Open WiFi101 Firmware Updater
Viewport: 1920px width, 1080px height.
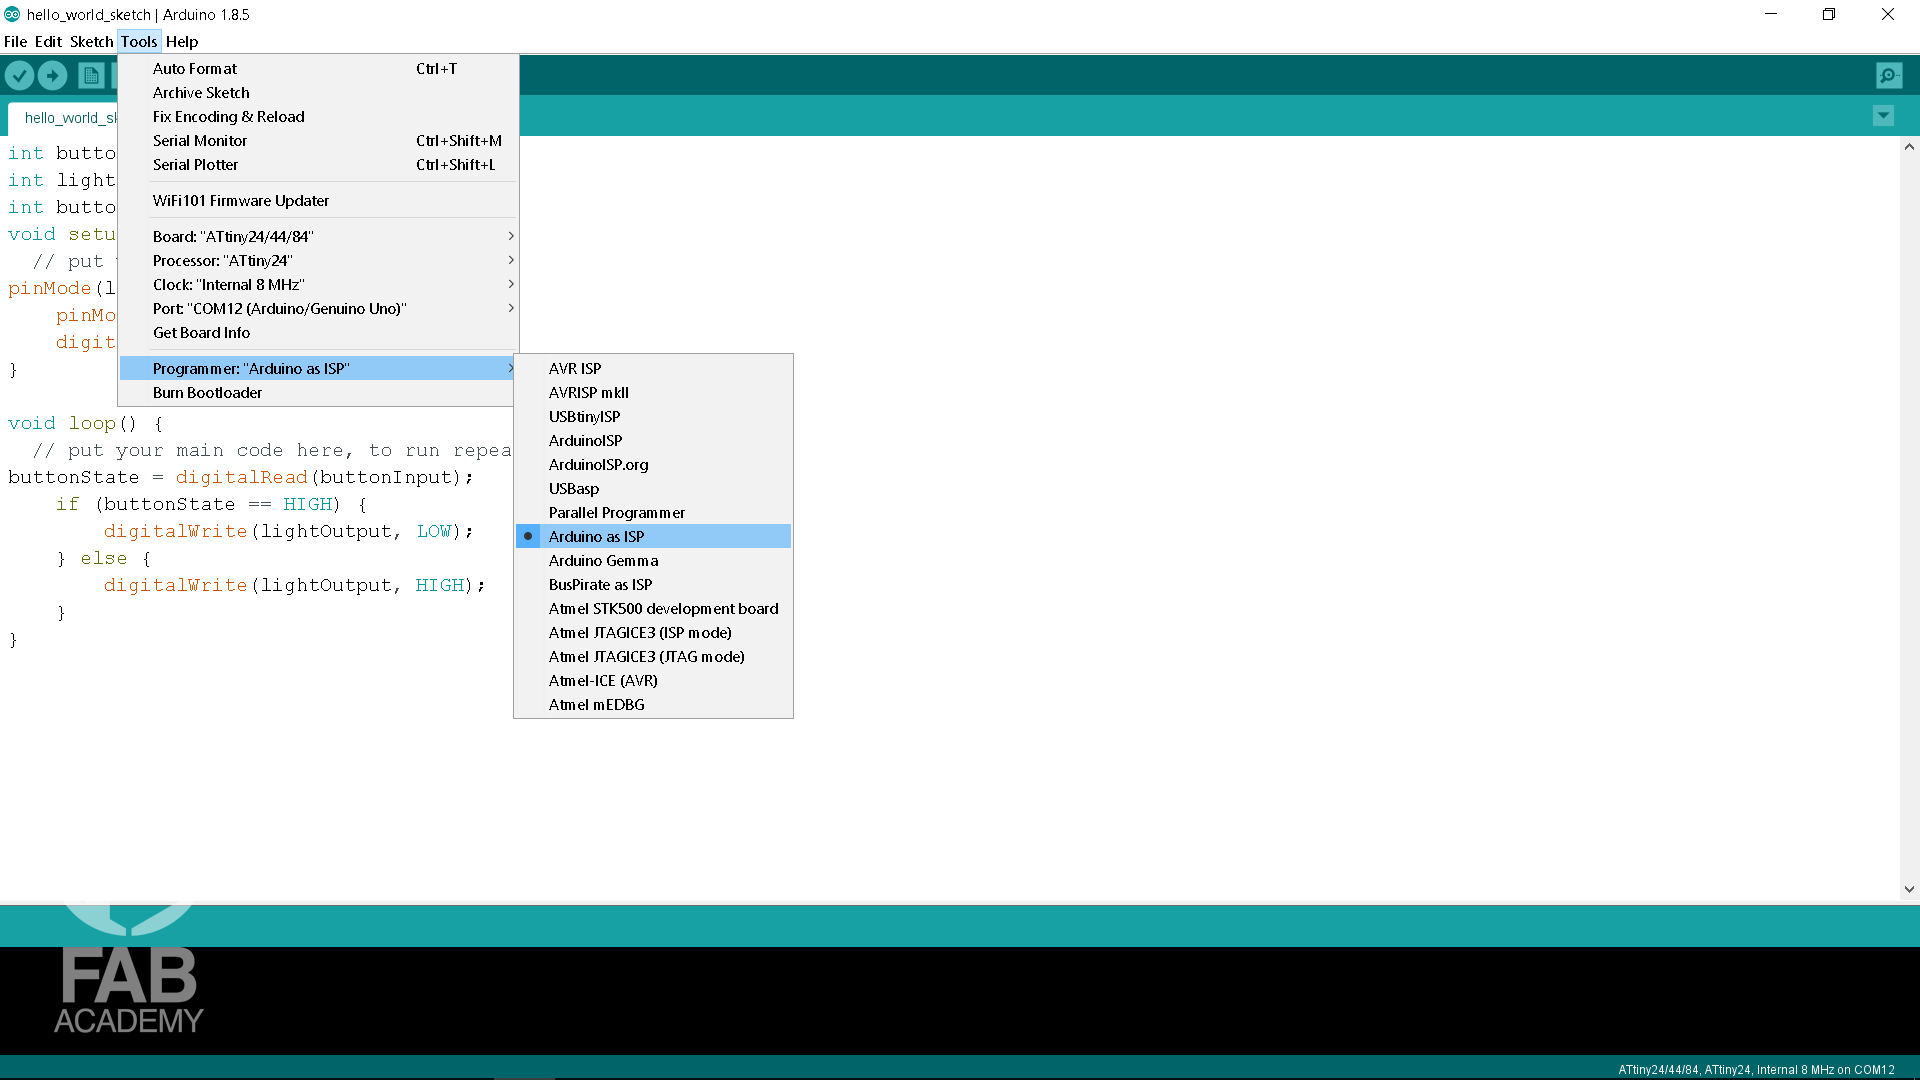pos(319,201)
